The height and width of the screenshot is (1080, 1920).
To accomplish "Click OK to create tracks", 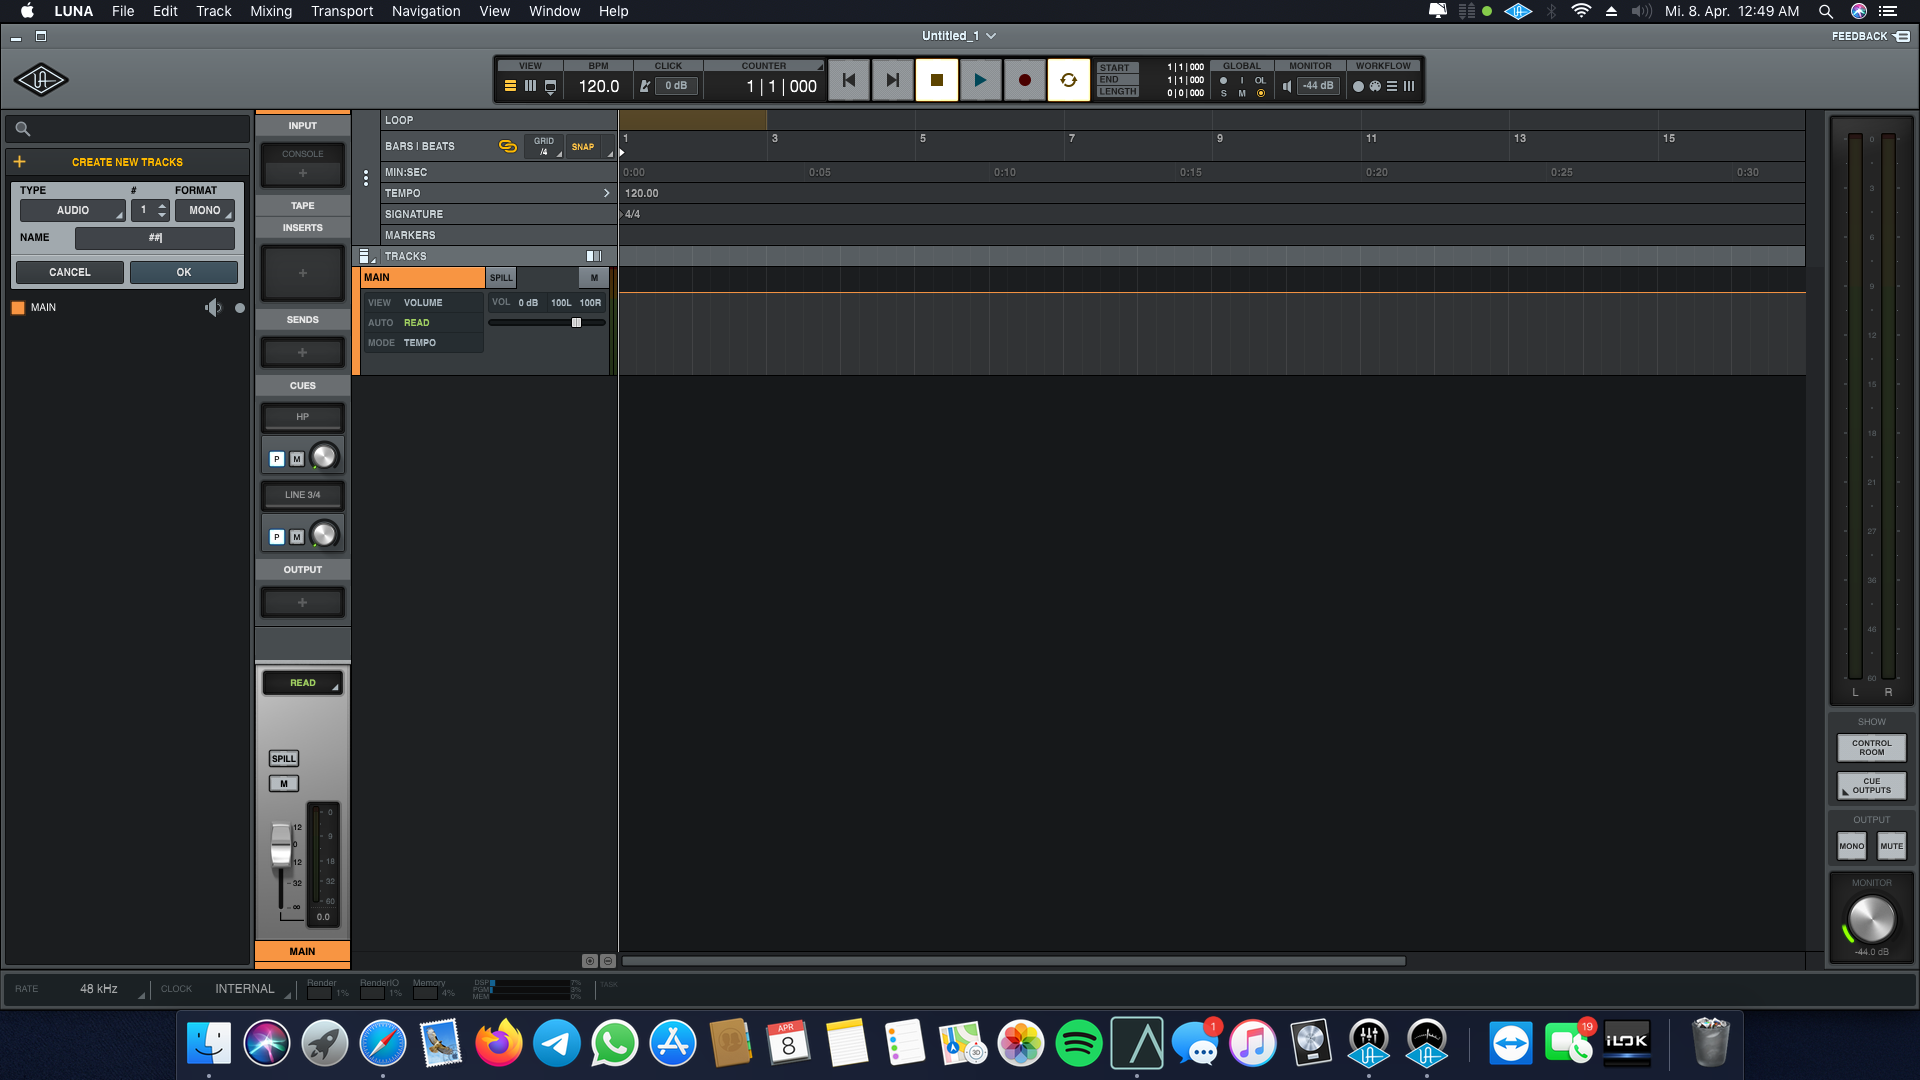I will (x=184, y=272).
